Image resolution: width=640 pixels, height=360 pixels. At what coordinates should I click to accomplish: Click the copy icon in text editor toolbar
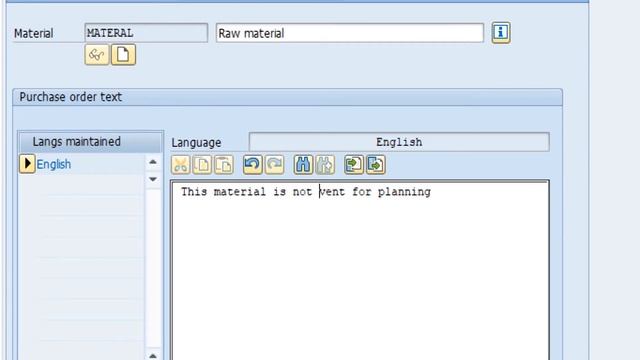point(202,165)
